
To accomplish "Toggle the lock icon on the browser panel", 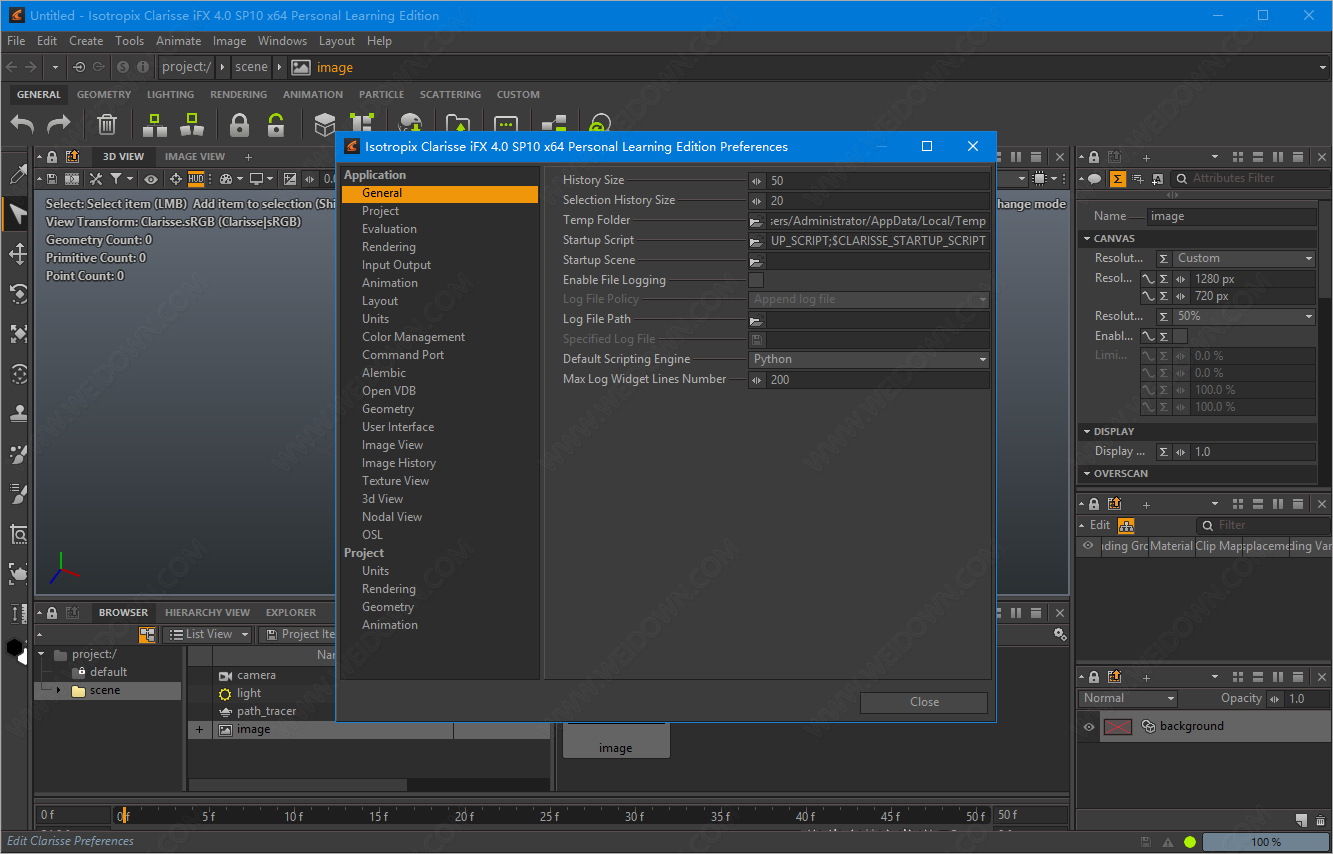I will click(53, 613).
